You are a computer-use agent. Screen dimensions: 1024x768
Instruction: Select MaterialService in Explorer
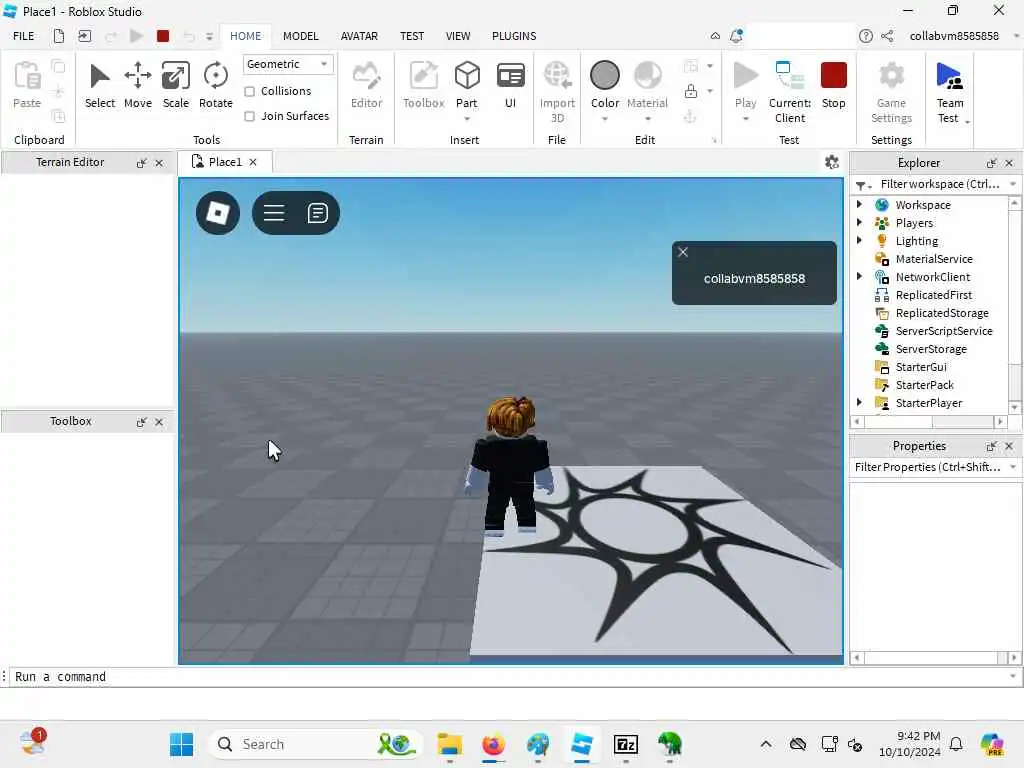click(x=934, y=259)
